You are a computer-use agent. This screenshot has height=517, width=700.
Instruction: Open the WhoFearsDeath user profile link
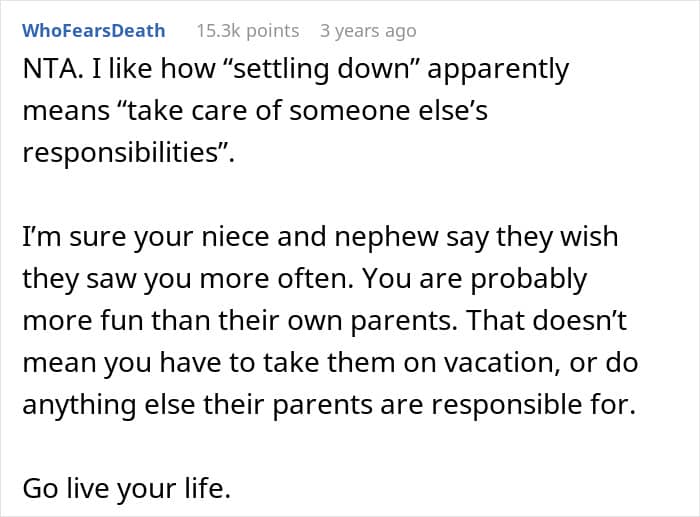[94, 31]
